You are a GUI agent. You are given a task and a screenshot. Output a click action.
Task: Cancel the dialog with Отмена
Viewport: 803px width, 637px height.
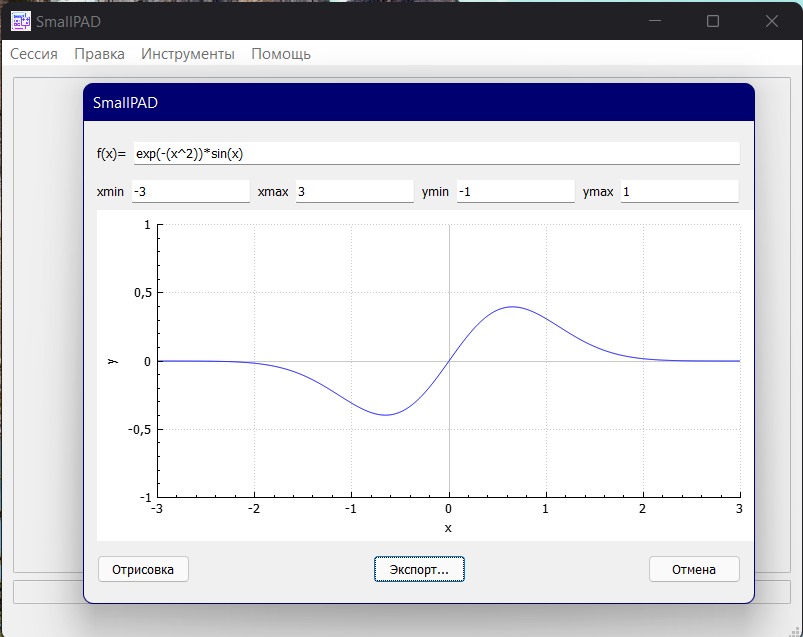point(694,569)
